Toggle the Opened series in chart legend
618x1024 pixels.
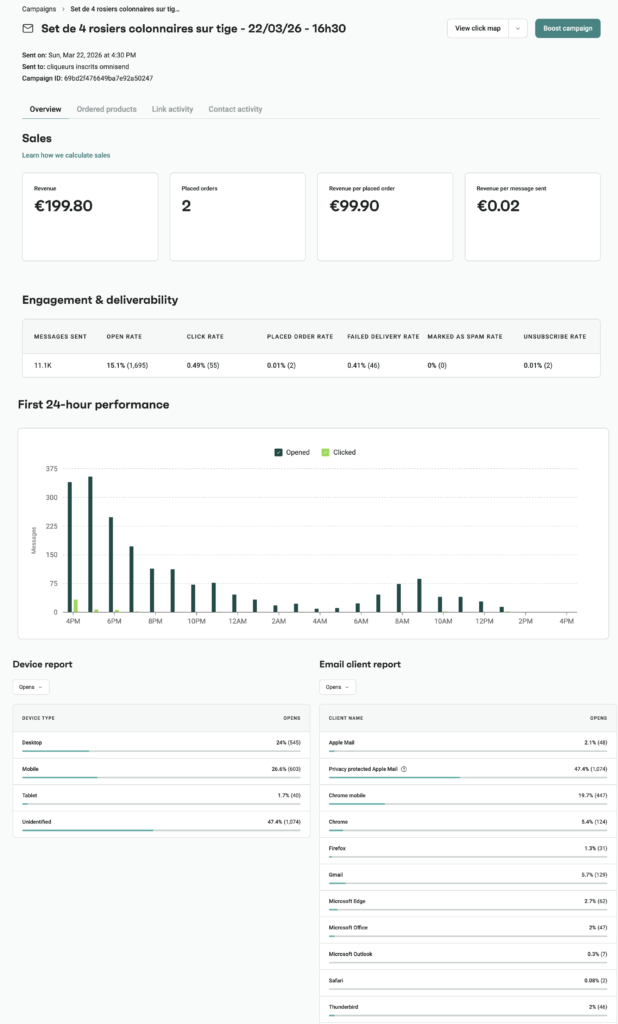tap(292, 452)
